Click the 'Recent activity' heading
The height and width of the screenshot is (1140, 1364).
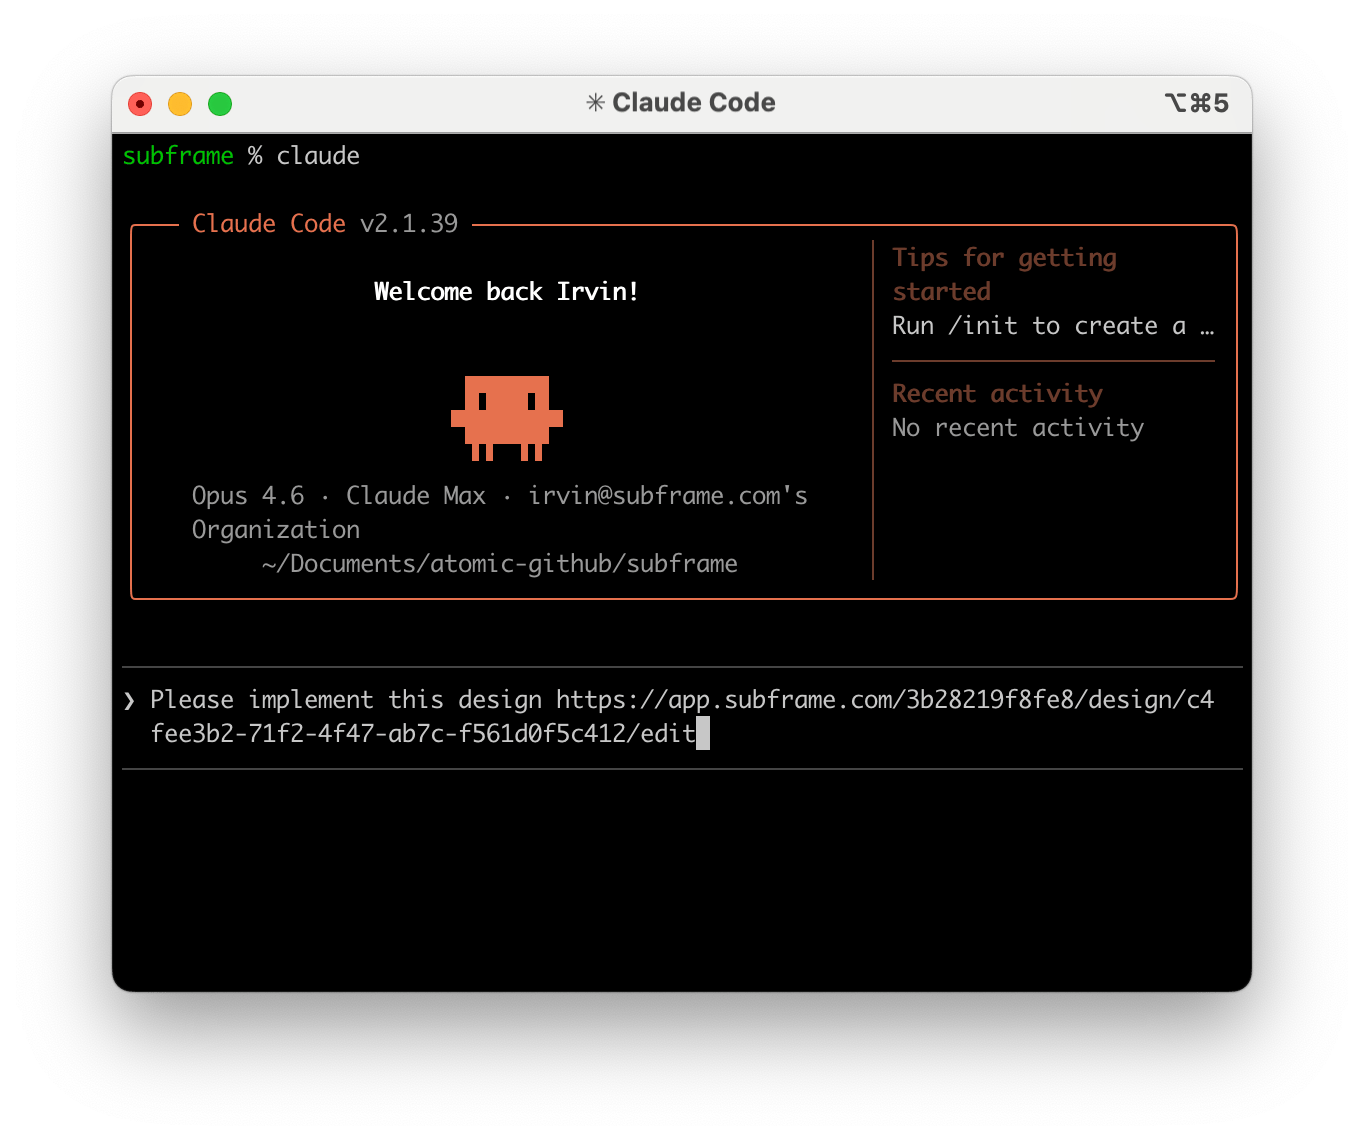click(997, 394)
